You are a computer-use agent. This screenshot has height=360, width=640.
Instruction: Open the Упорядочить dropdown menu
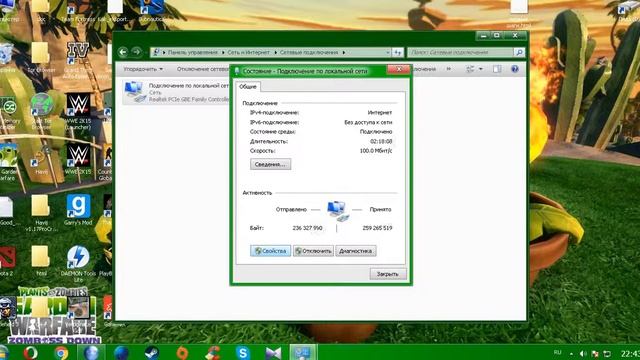[143, 69]
